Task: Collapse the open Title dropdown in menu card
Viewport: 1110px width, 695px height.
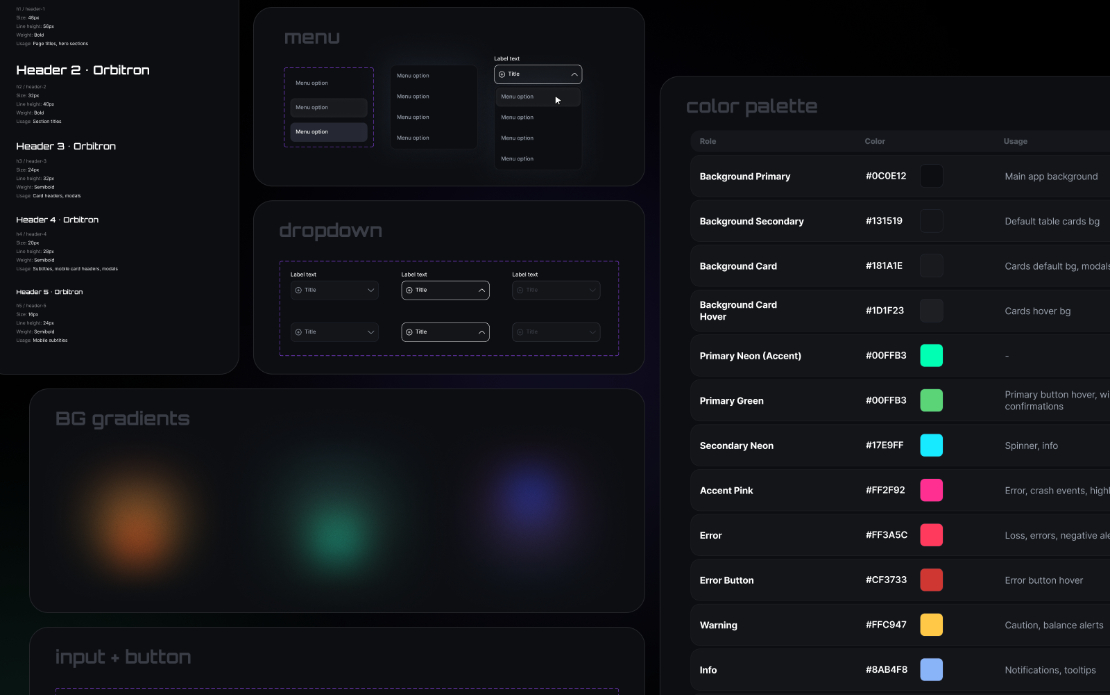Action: coord(538,74)
